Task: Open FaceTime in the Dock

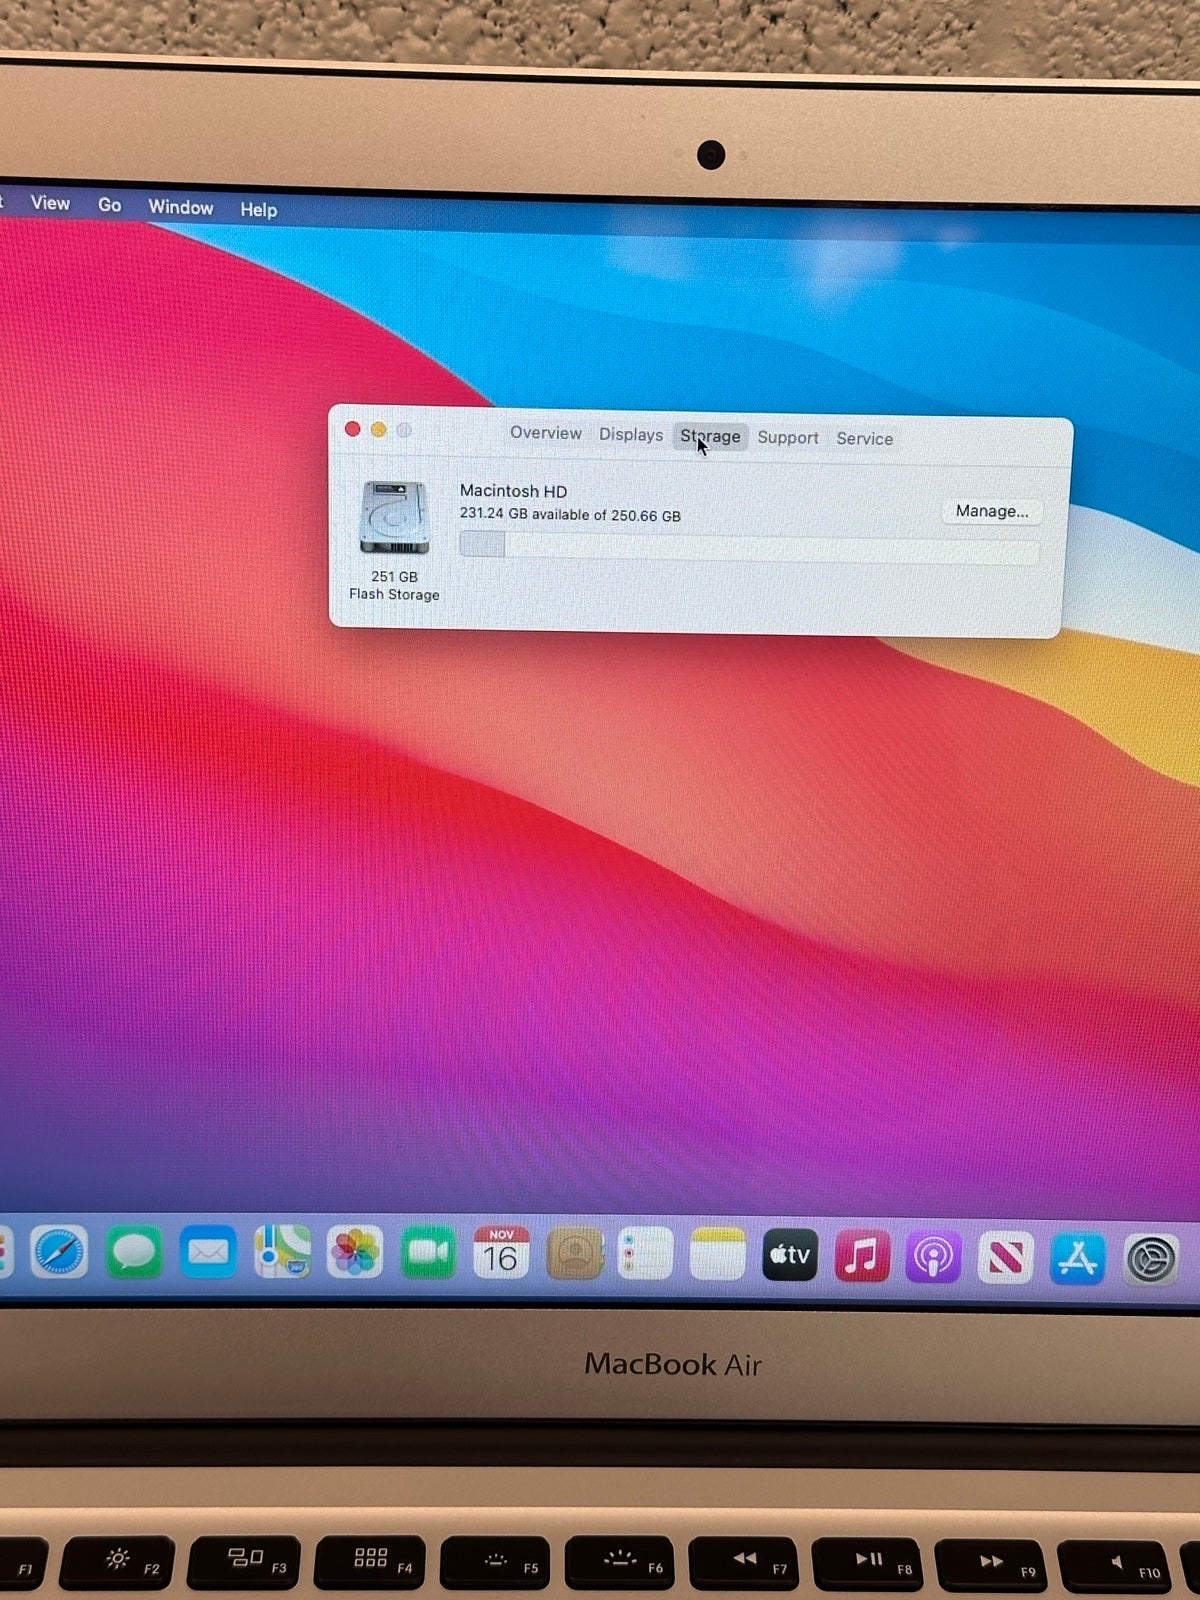Action: pos(428,1253)
